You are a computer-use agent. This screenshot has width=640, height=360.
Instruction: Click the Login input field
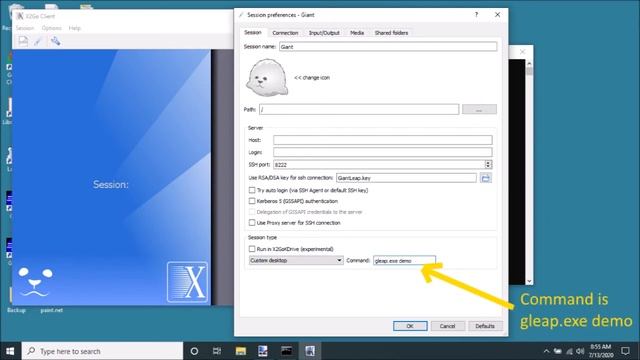(382, 152)
